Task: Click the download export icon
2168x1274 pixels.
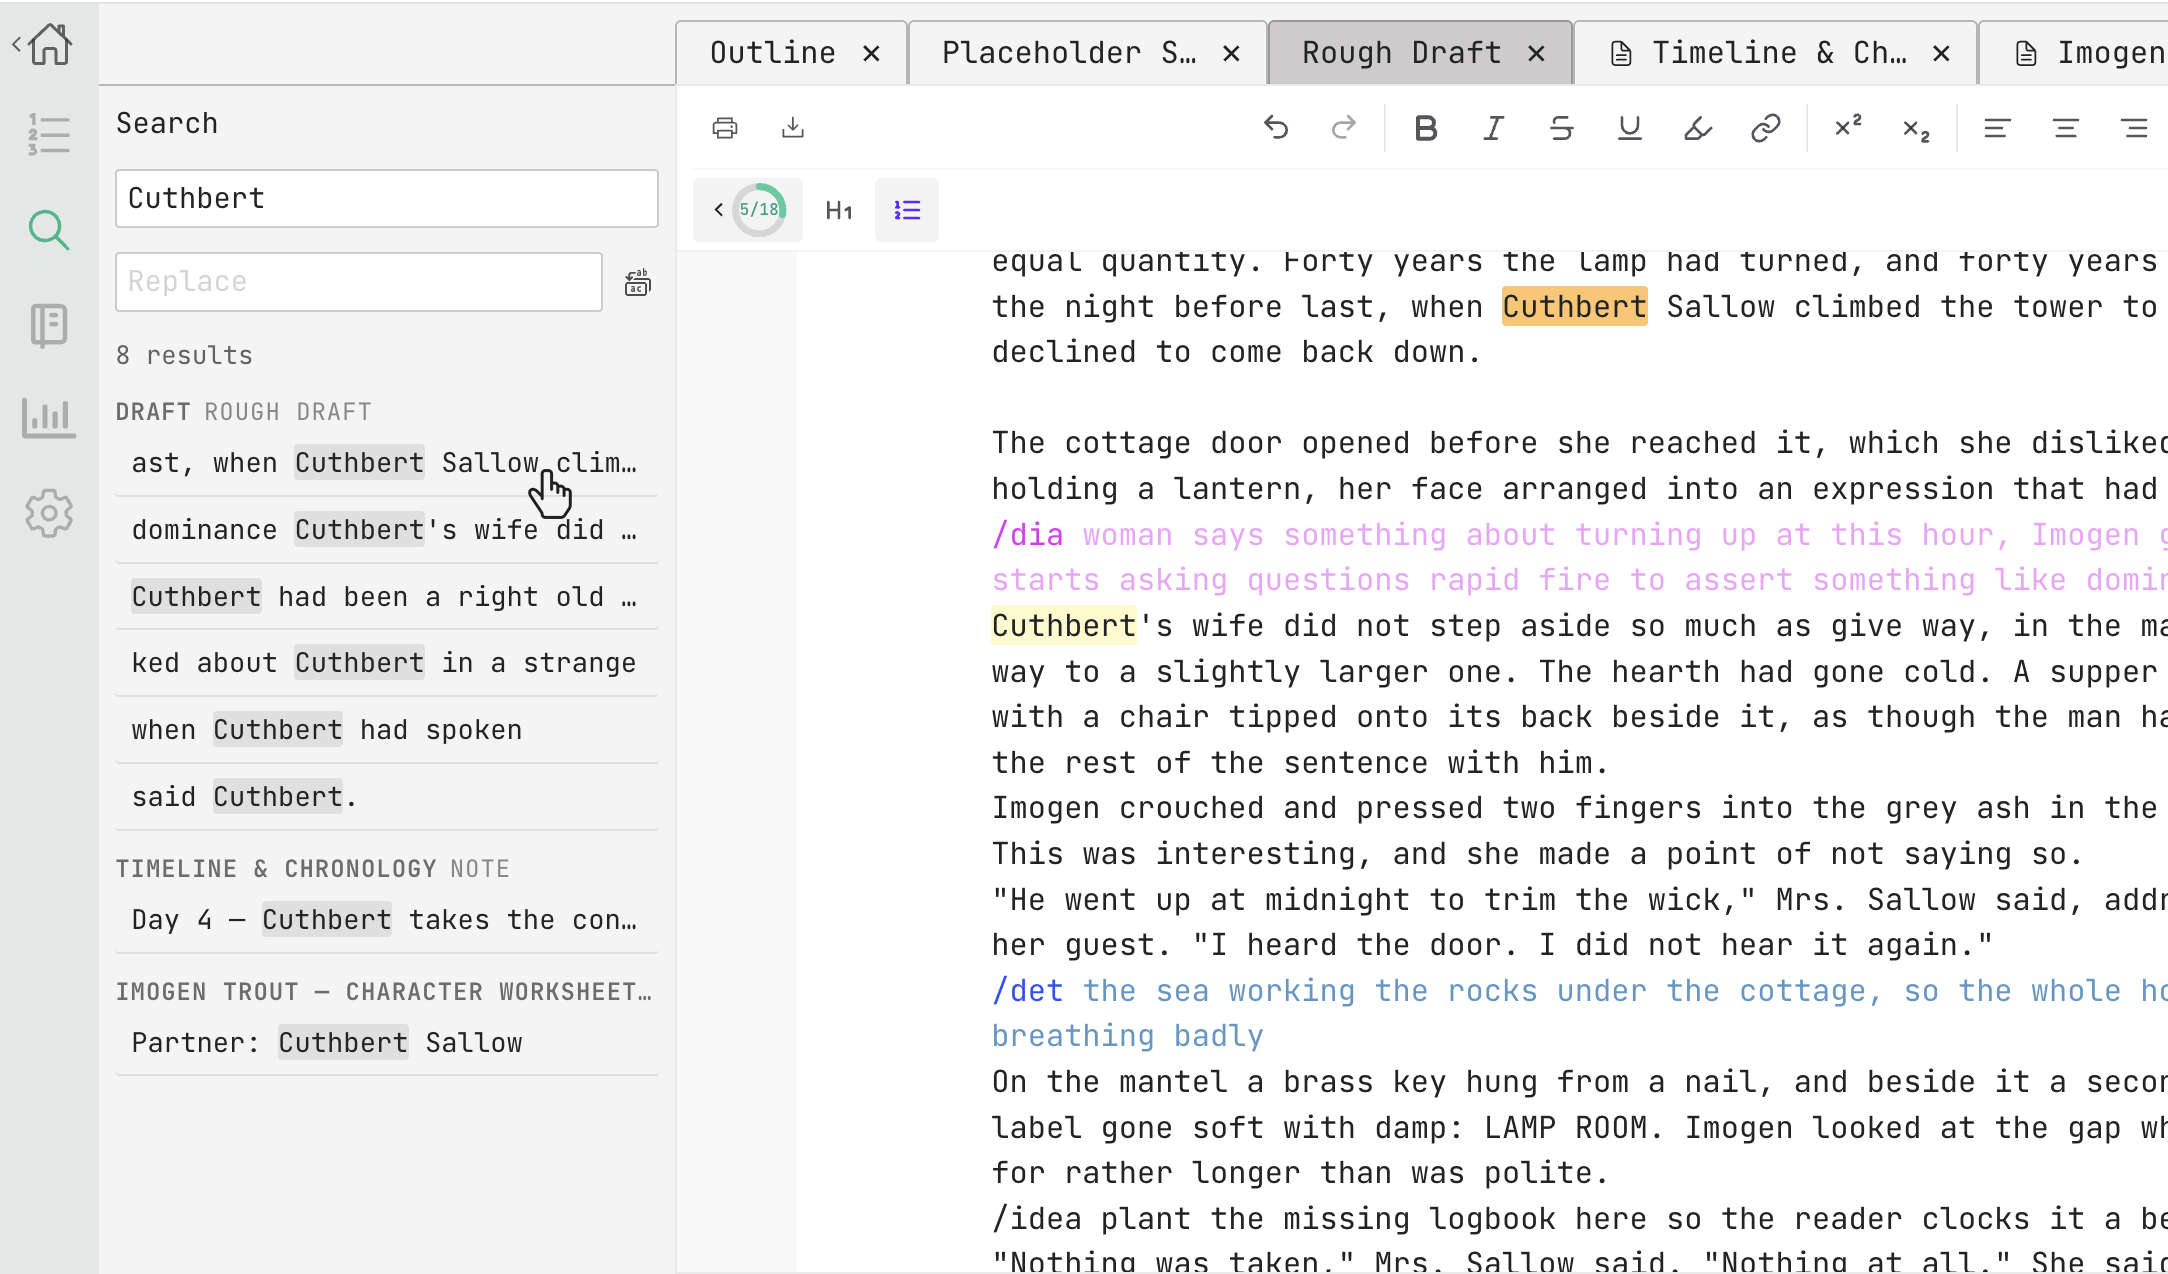Action: tap(793, 128)
